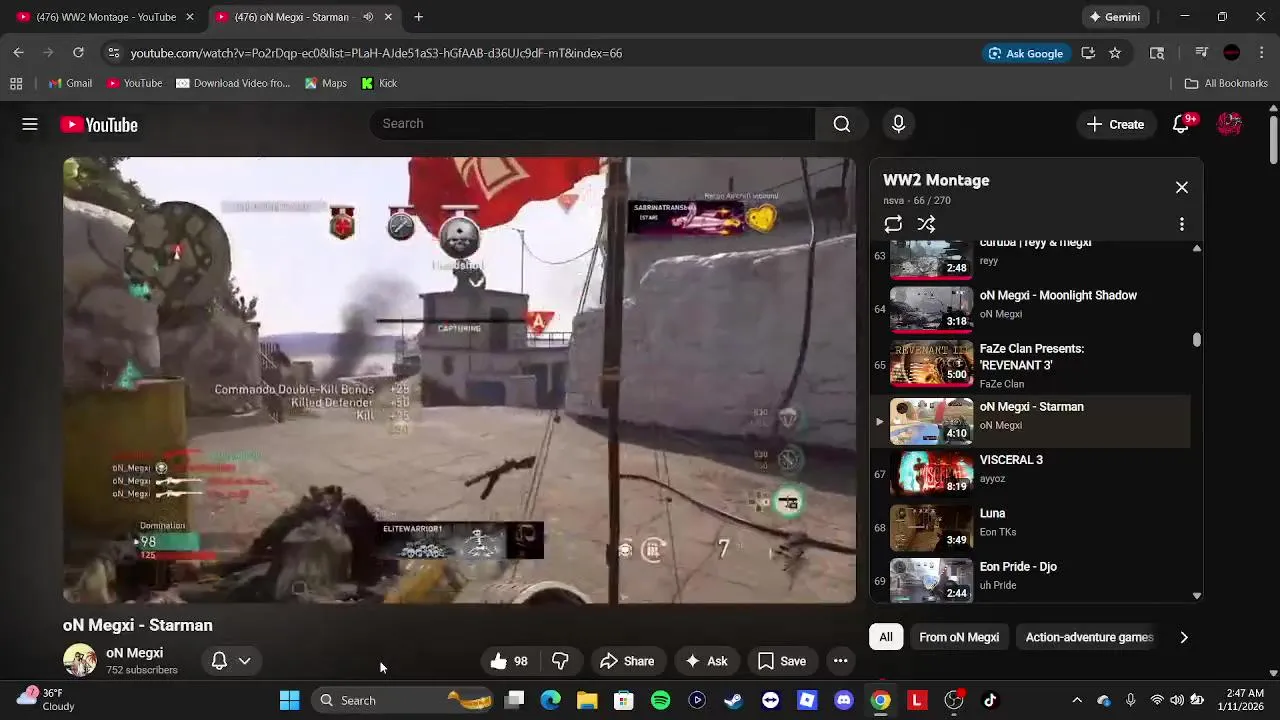Go back in browser history
This screenshot has width=1280, height=720.
[x=18, y=53]
